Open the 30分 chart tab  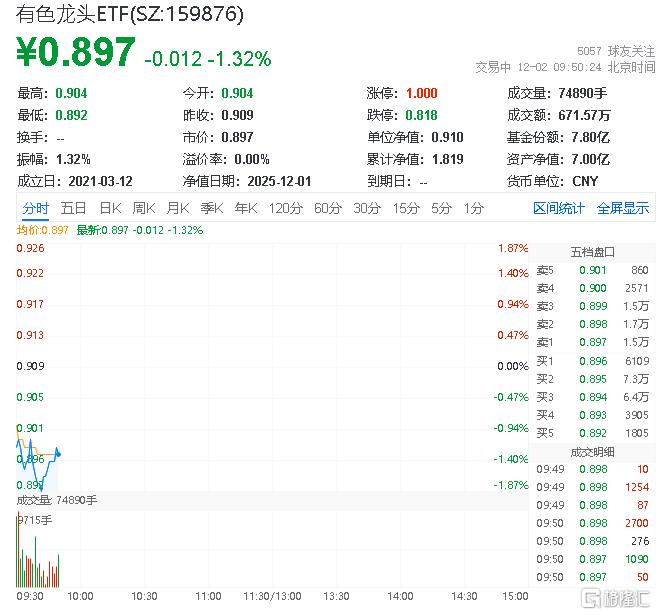tap(367, 208)
